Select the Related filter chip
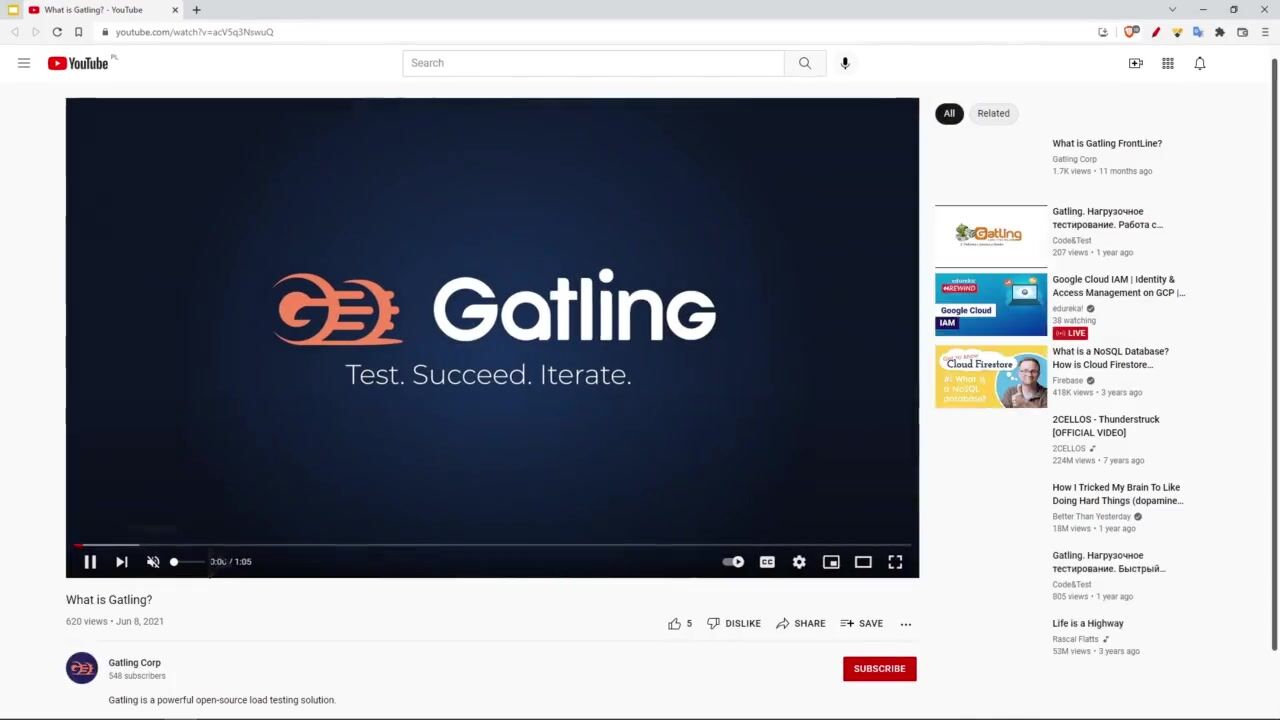 tap(993, 113)
